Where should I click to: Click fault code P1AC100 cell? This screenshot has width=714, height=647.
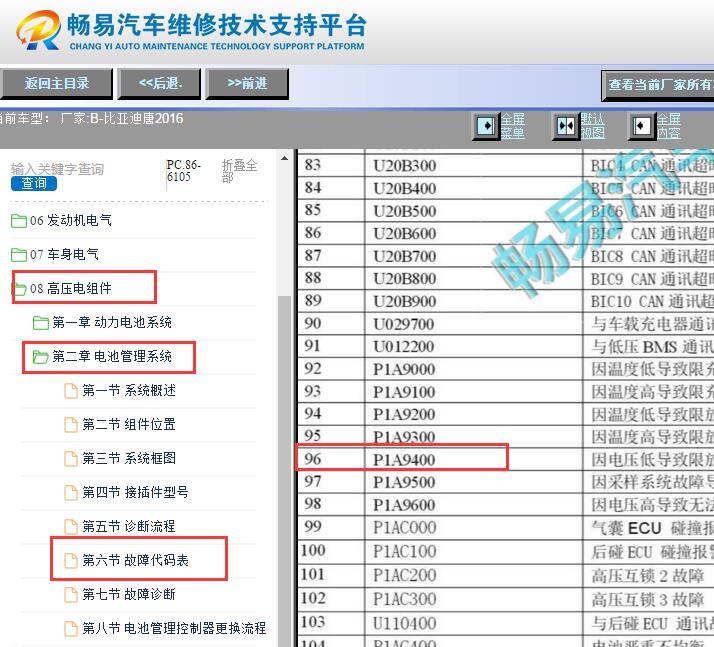474,552
